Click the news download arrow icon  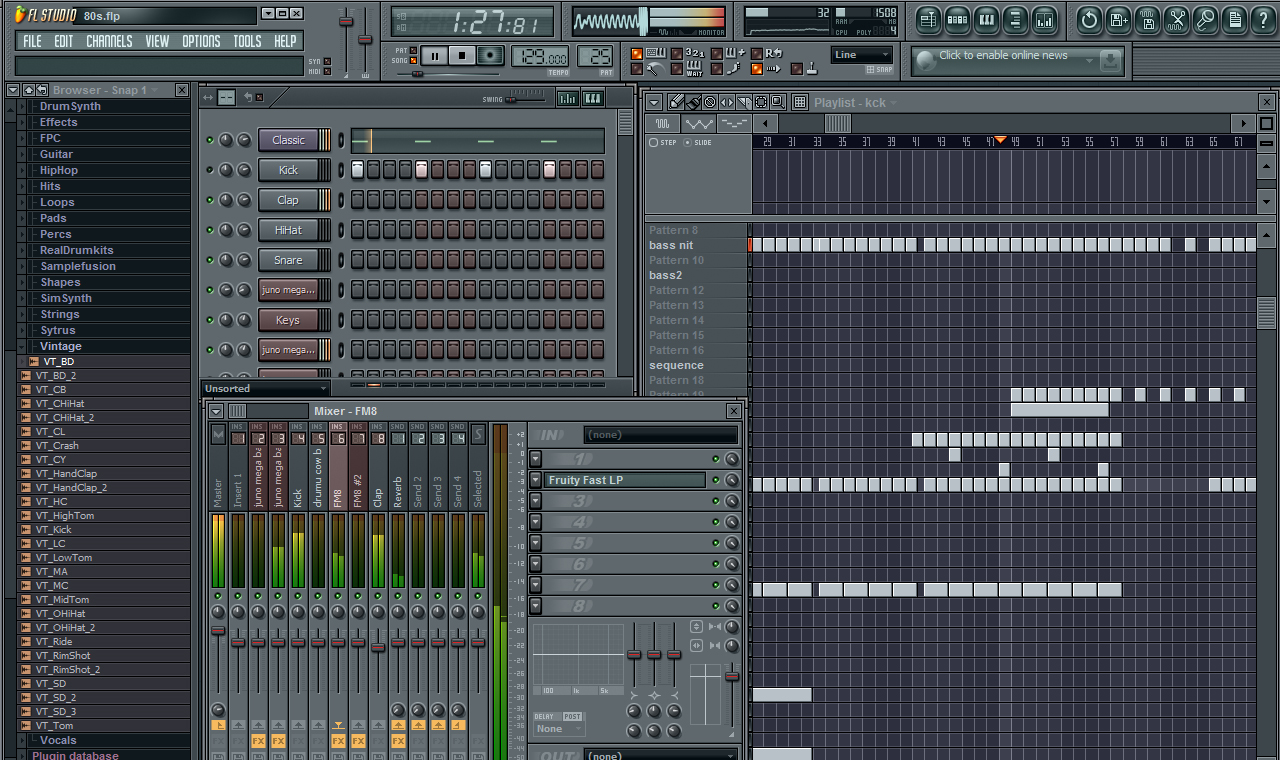coord(1109,61)
